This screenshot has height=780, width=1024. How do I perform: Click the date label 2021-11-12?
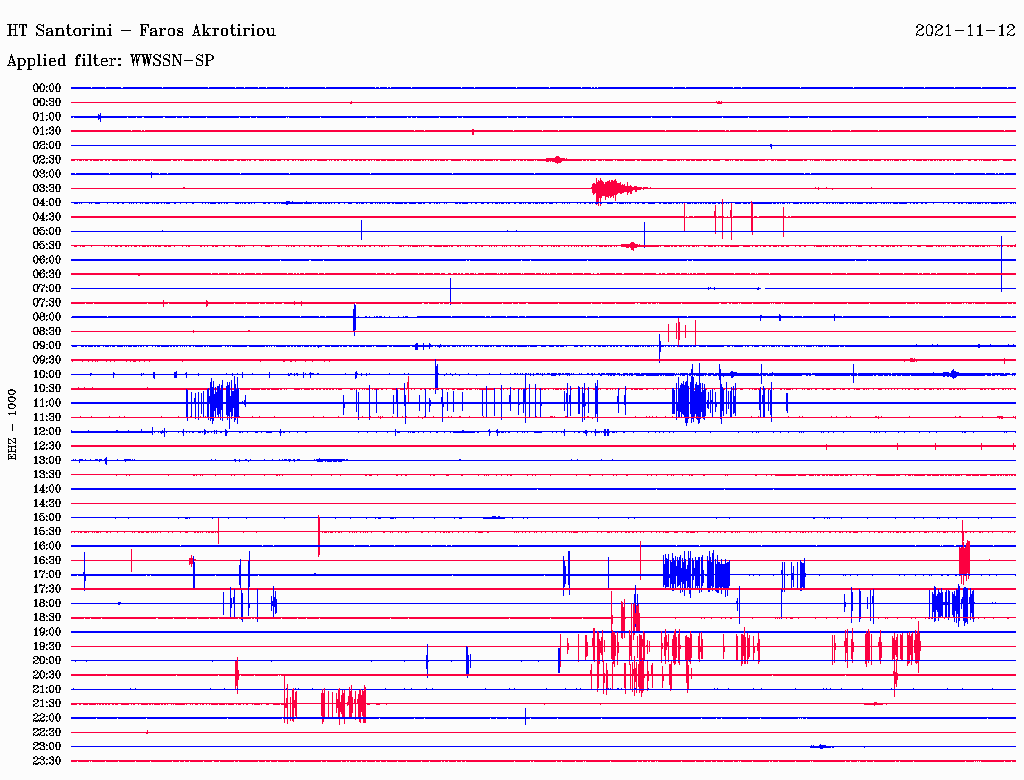click(x=965, y=31)
